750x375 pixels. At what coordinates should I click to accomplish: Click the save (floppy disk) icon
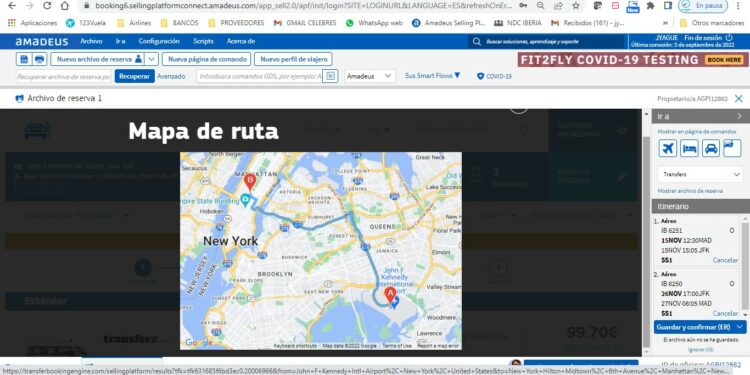(x=24, y=59)
